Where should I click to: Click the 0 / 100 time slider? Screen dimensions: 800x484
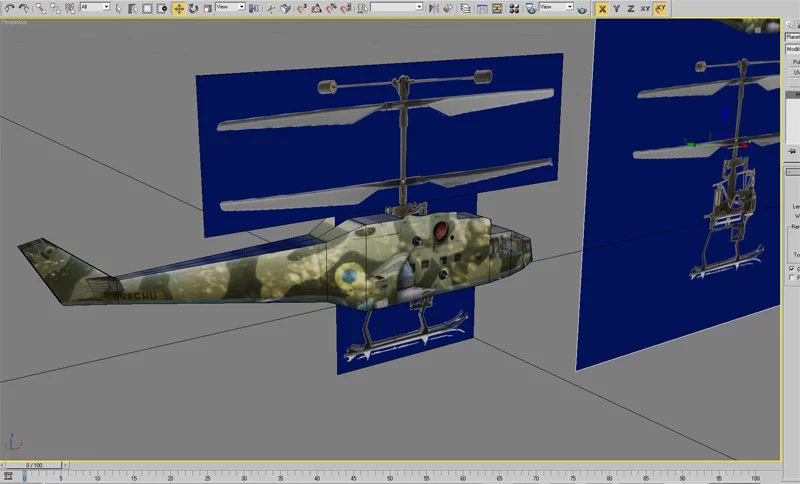pyautogui.click(x=34, y=465)
